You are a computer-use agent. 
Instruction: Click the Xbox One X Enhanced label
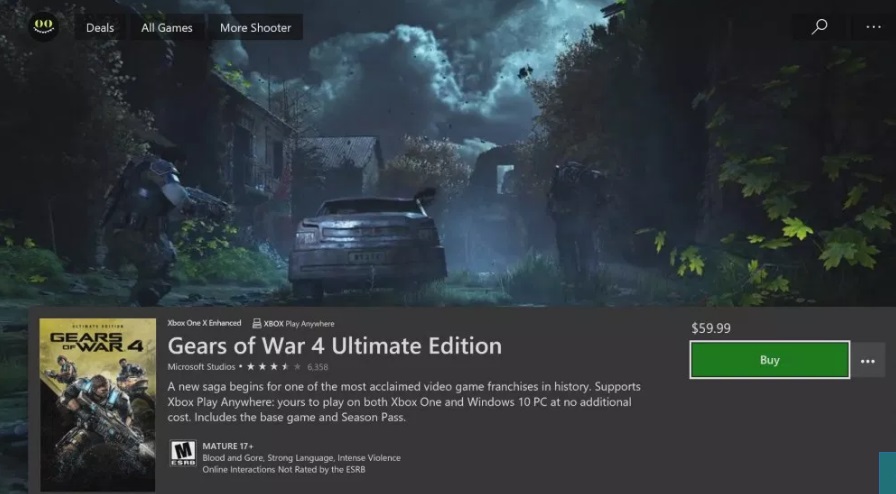coord(204,323)
